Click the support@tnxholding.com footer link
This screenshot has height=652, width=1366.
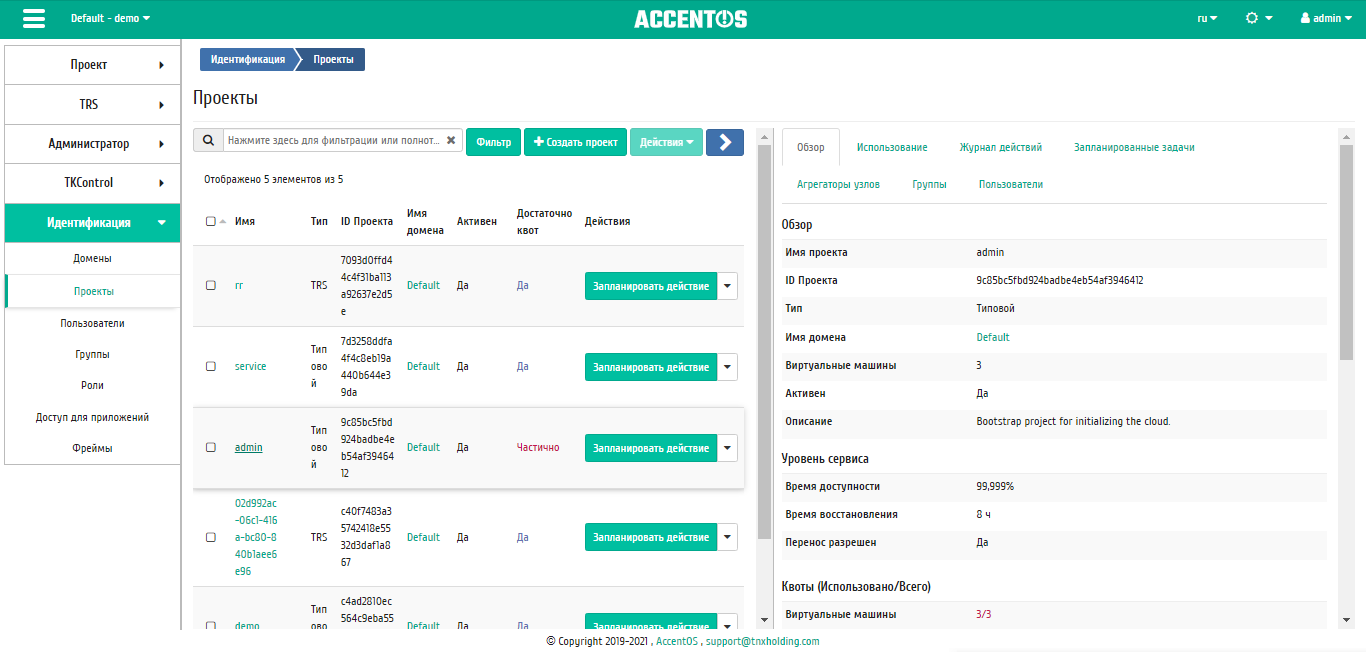pos(762,641)
